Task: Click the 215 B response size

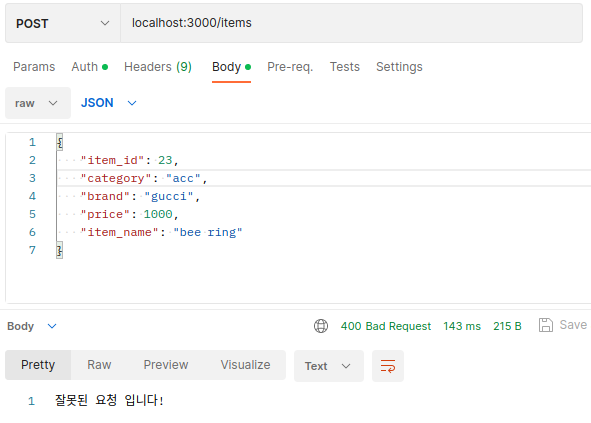Action: point(507,326)
